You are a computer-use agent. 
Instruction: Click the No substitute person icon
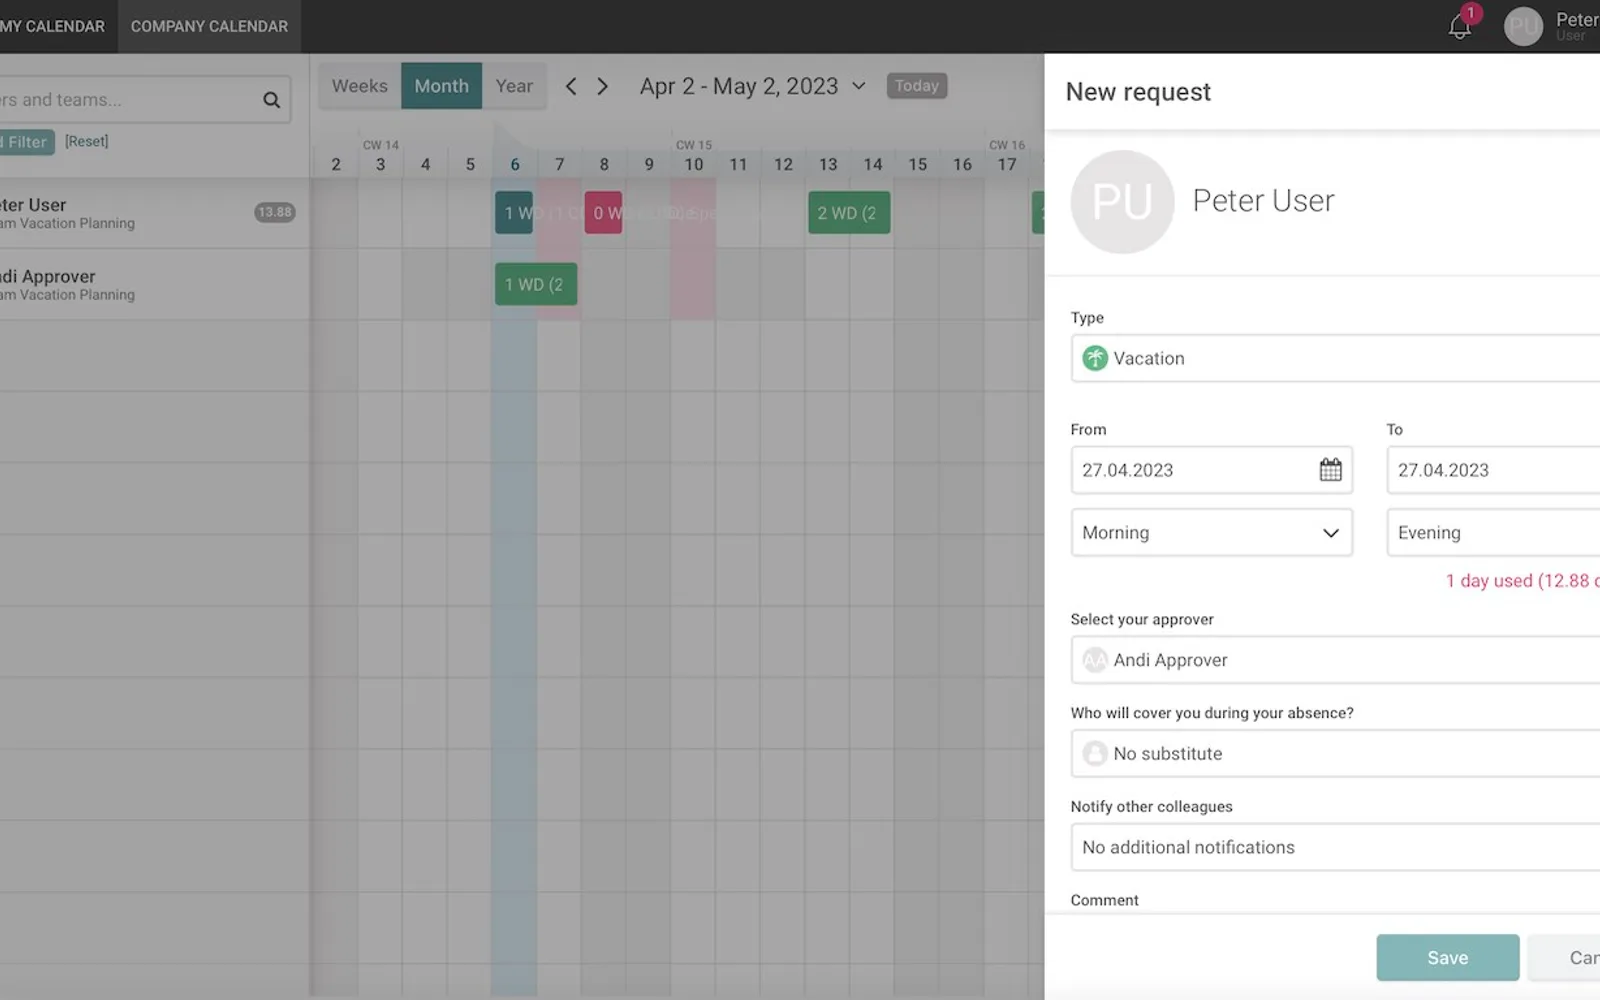pos(1095,753)
